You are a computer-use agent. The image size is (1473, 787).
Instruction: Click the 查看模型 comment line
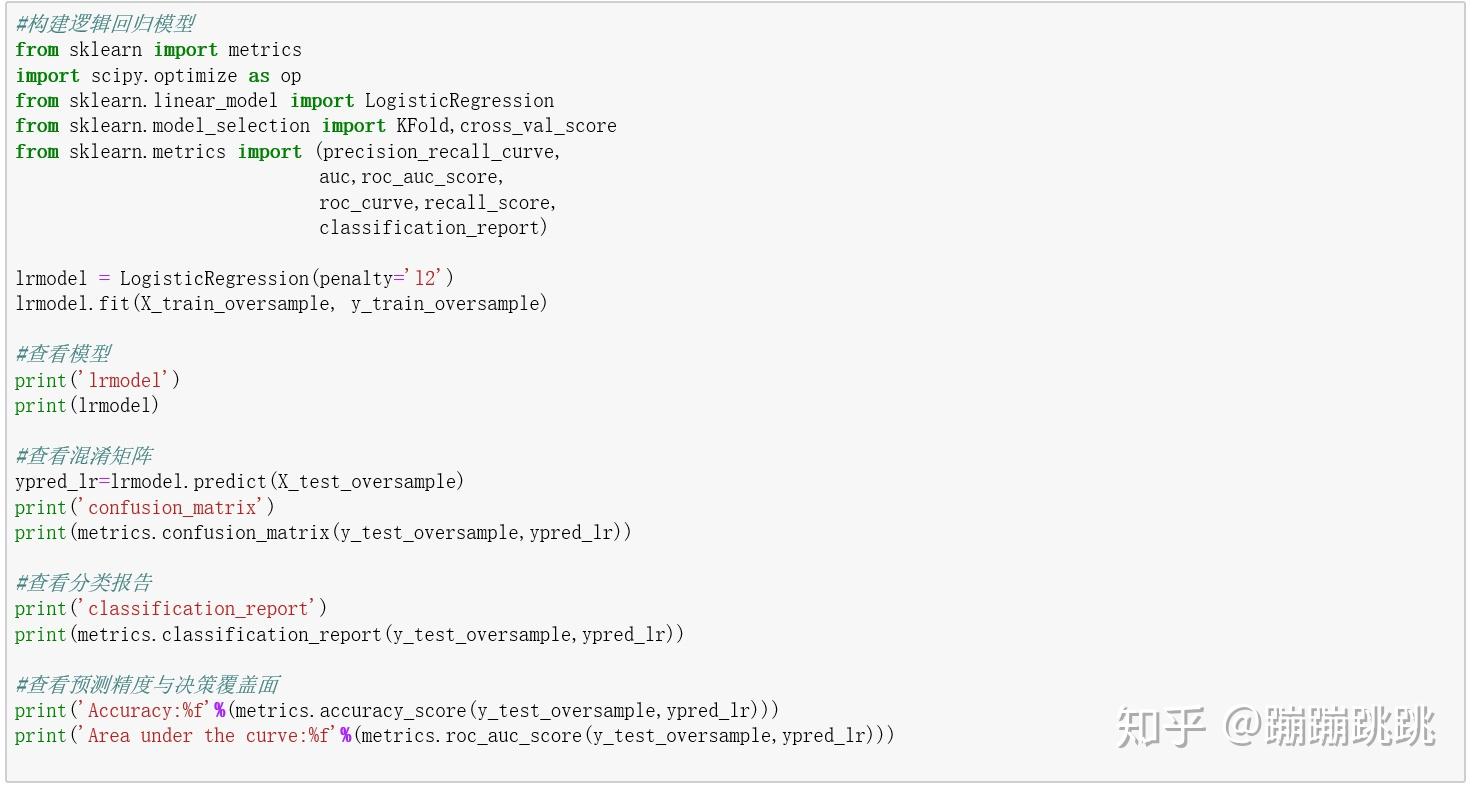coord(63,354)
